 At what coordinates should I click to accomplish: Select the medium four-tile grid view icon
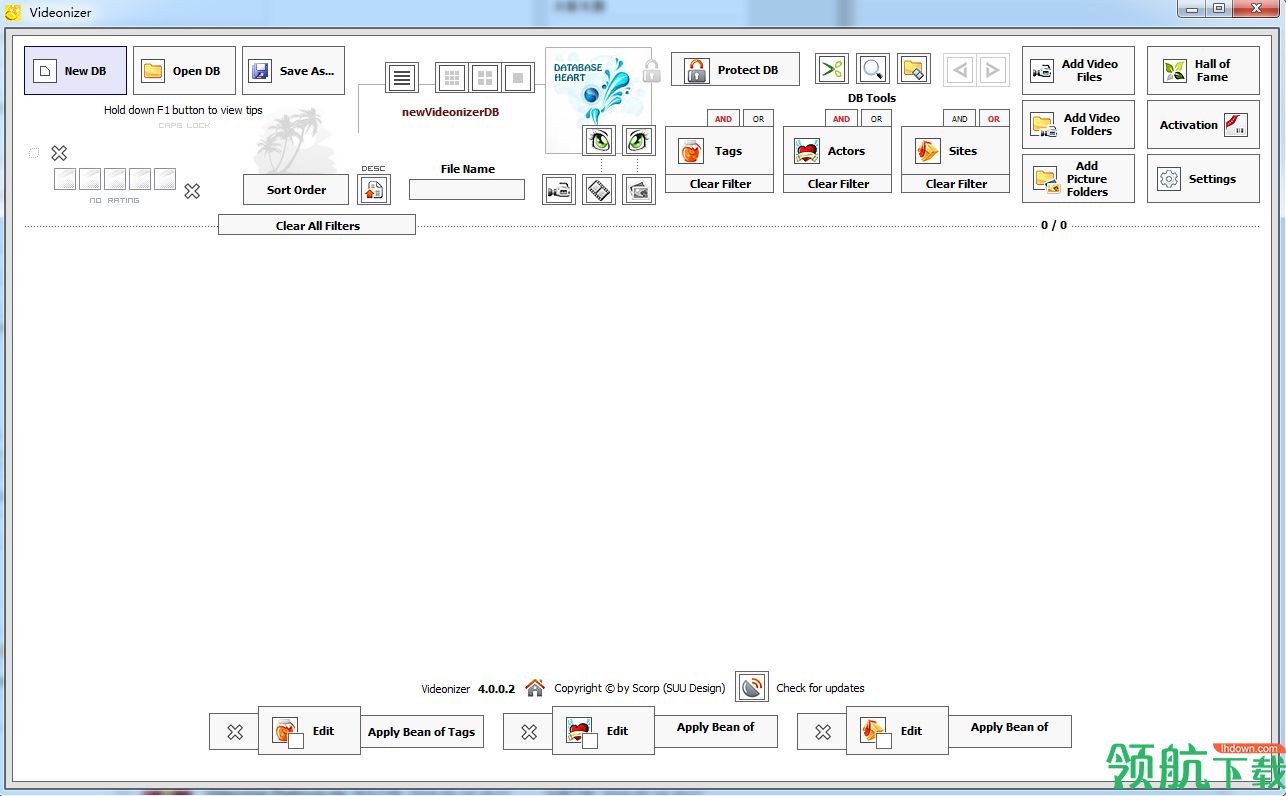pyautogui.click(x=485, y=77)
